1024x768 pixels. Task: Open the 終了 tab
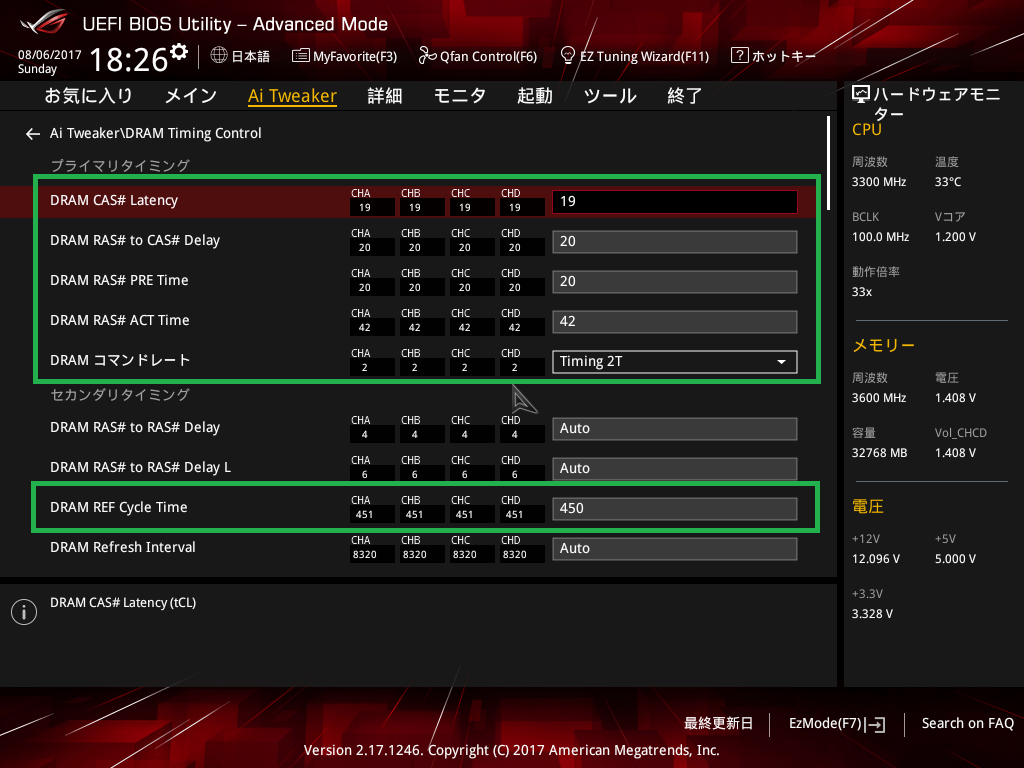[x=684, y=96]
